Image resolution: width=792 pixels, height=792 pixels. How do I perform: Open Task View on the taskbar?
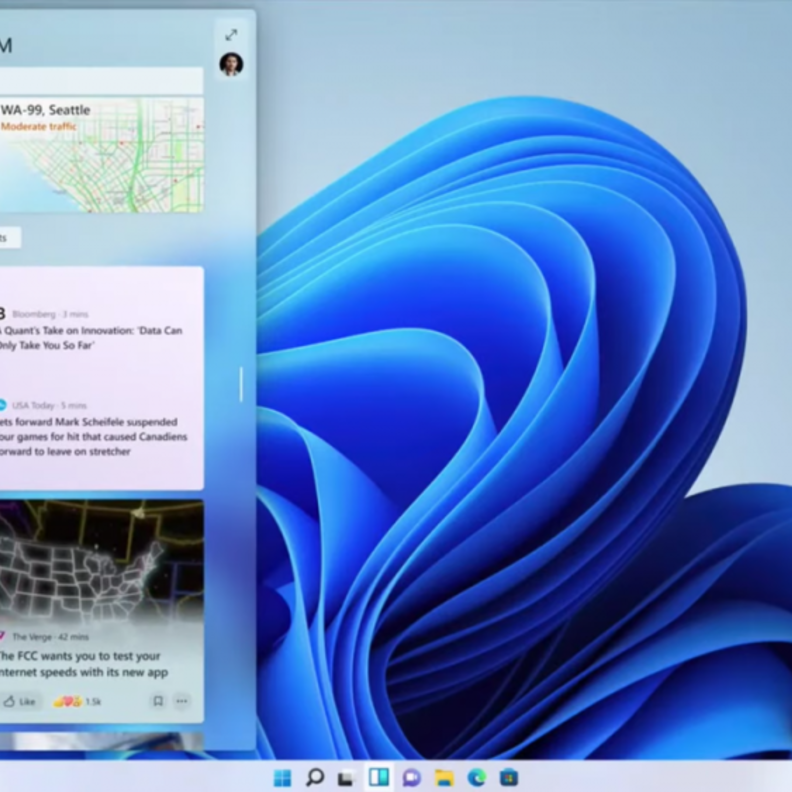coord(346,777)
